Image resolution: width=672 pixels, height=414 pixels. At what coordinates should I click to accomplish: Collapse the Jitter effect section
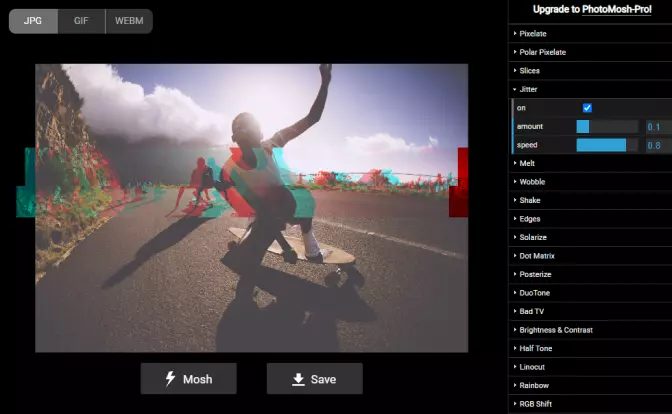coord(590,89)
